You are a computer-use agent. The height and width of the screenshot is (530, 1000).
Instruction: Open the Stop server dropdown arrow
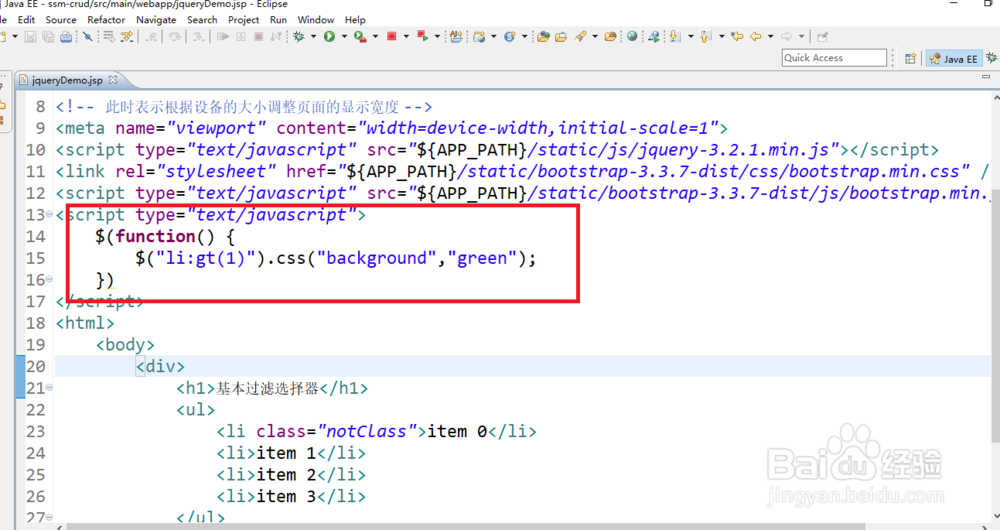406,37
